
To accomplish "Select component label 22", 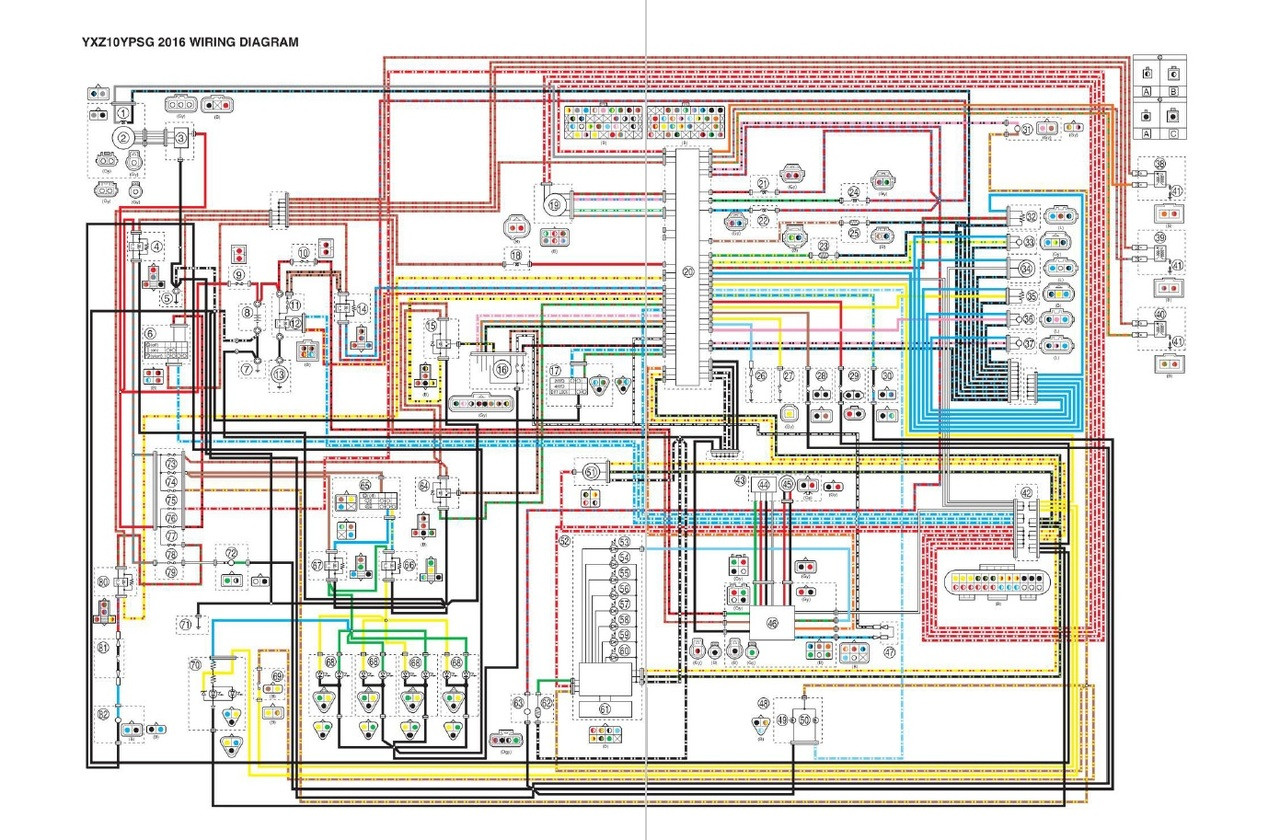I will [762, 221].
